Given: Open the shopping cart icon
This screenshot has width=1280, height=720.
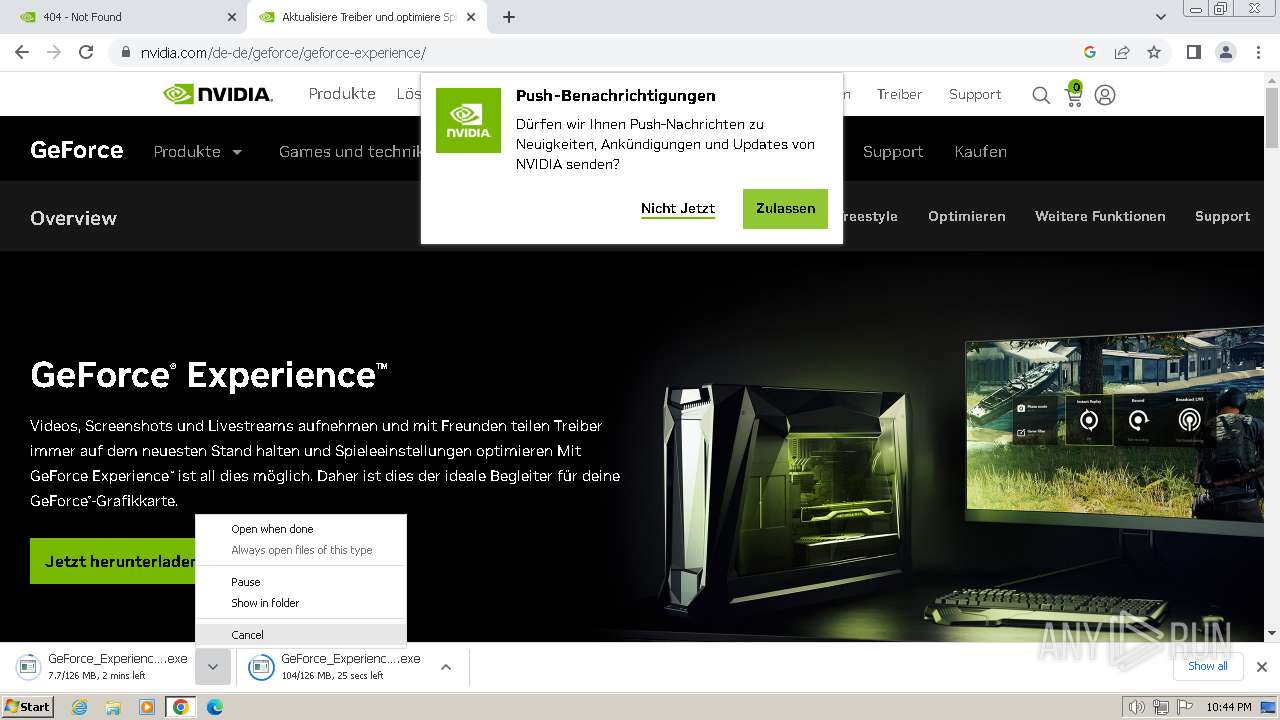Looking at the screenshot, I should coord(1074,94).
